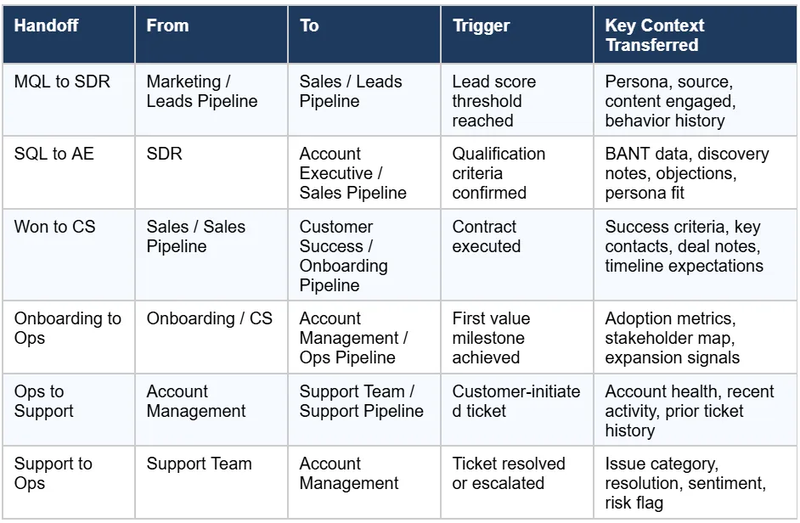Select the MQL to SDR cell

click(x=55, y=82)
